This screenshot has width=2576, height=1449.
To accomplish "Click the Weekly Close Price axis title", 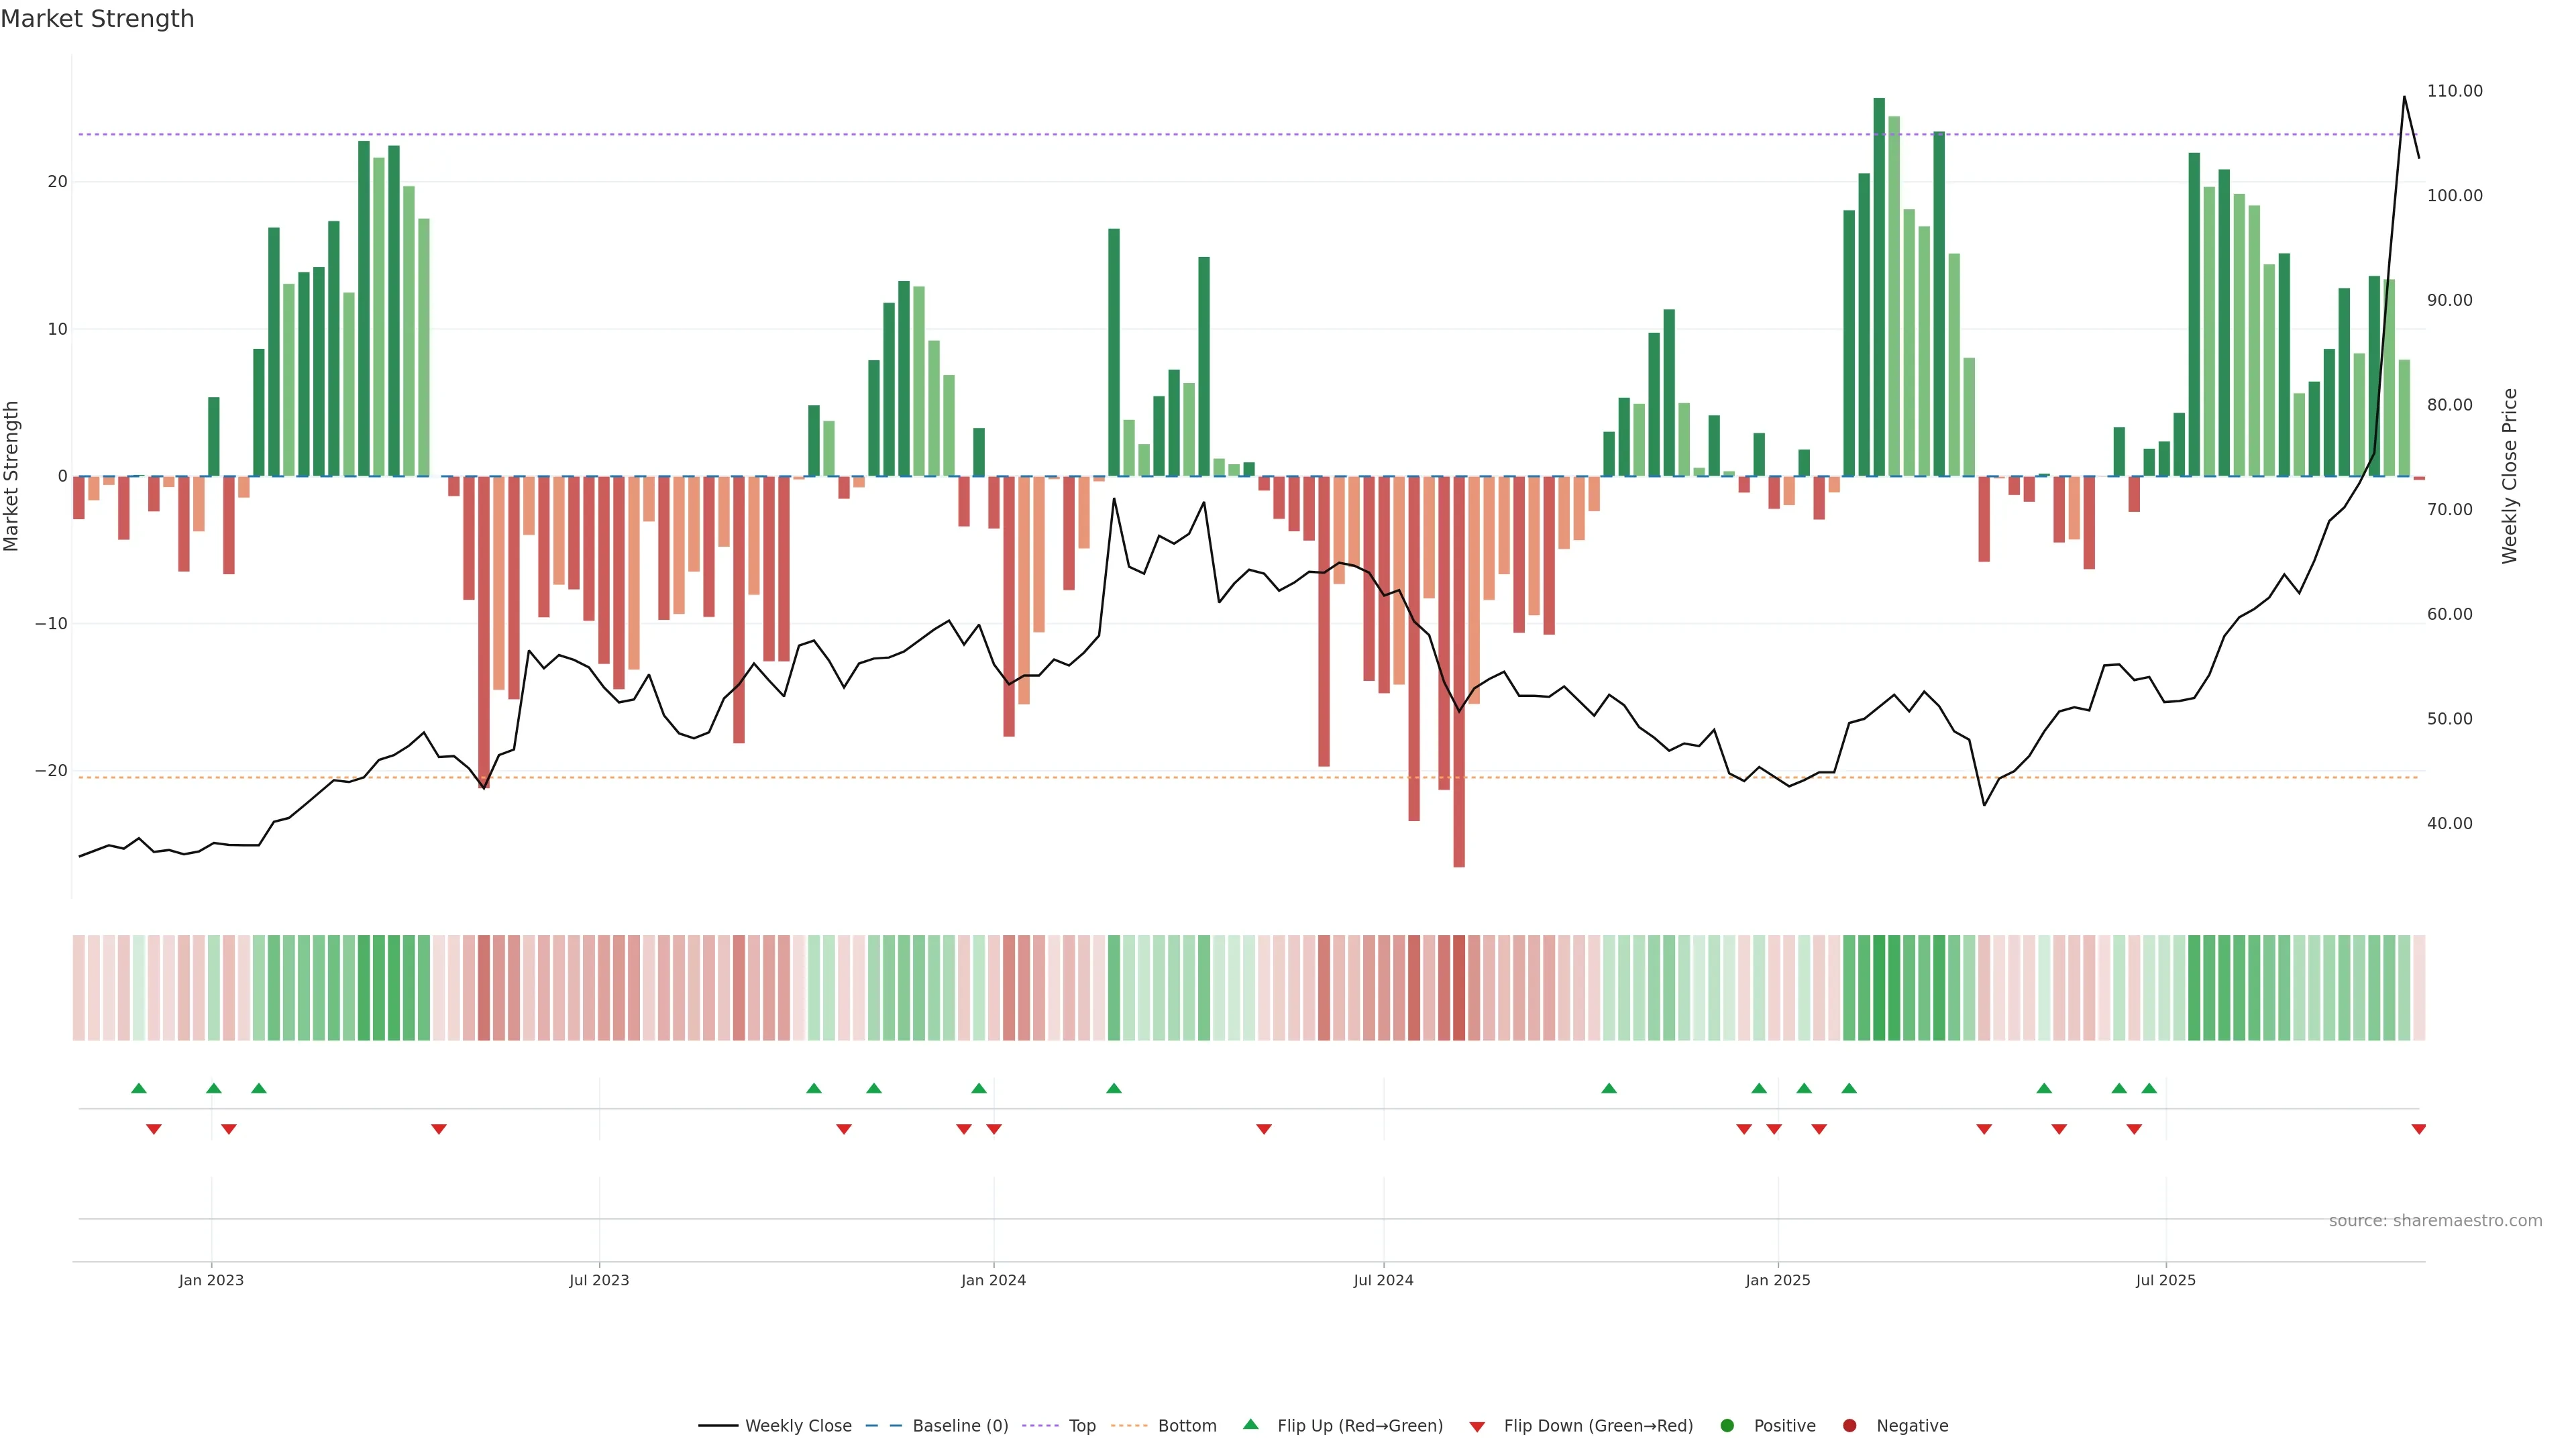I will [x=2509, y=476].
